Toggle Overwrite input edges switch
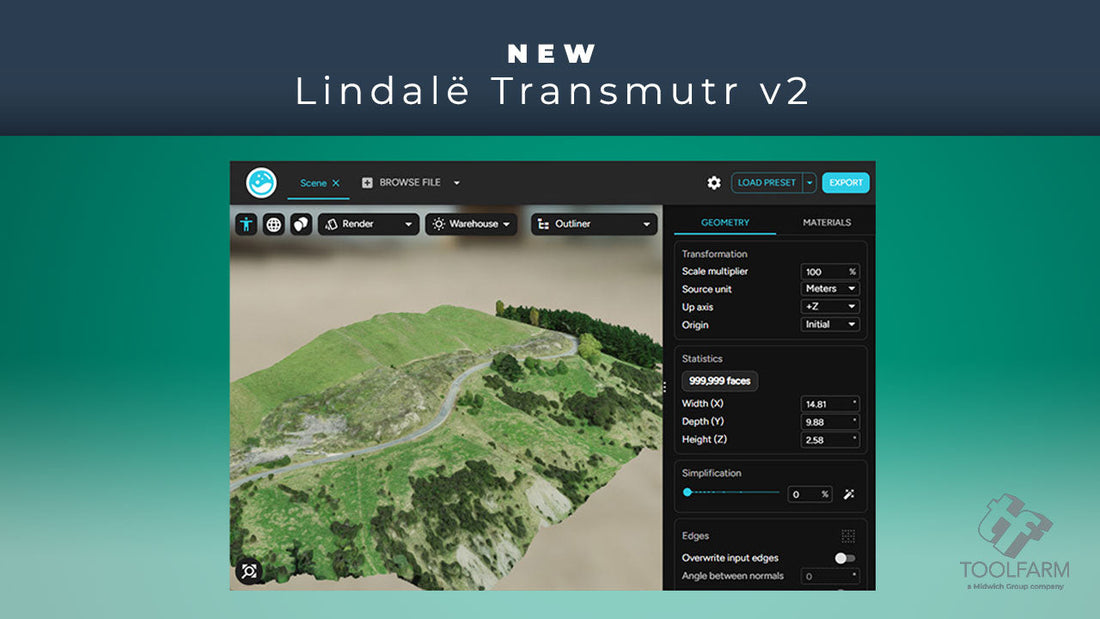The width and height of the screenshot is (1100, 619). coord(845,558)
